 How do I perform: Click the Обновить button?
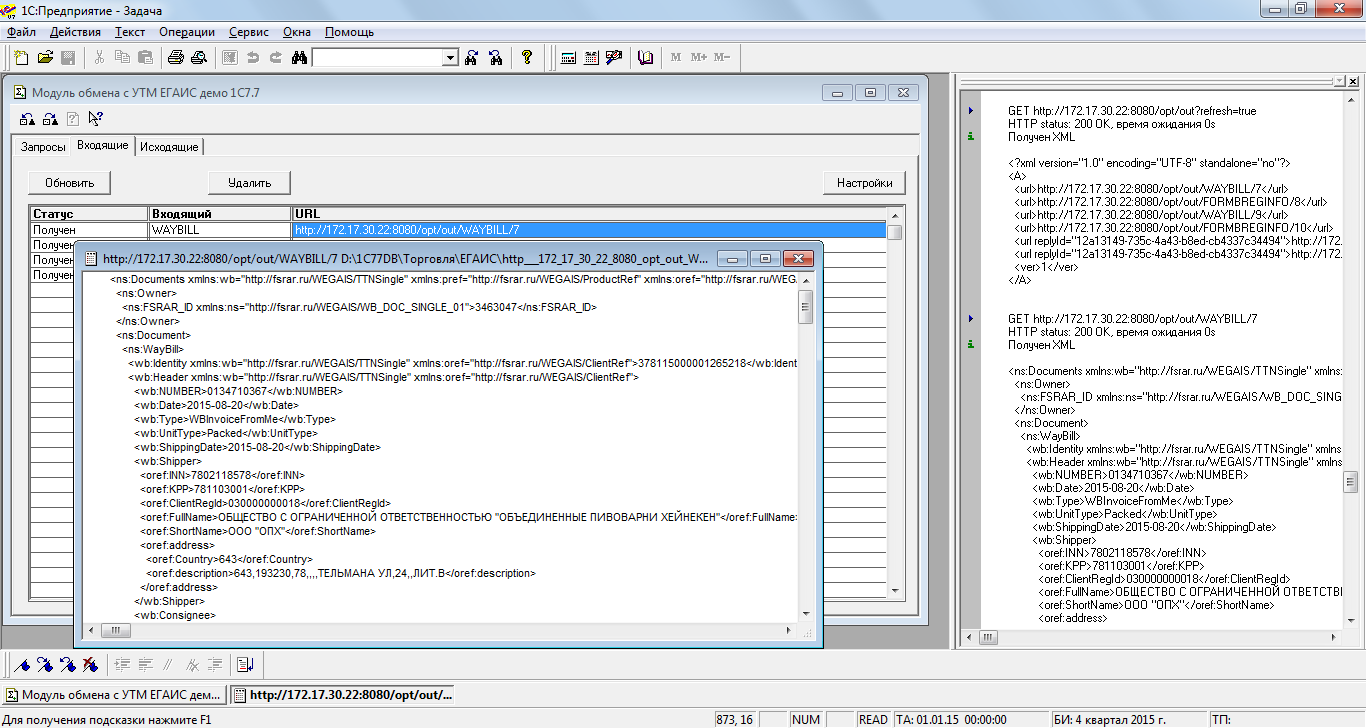[70, 183]
